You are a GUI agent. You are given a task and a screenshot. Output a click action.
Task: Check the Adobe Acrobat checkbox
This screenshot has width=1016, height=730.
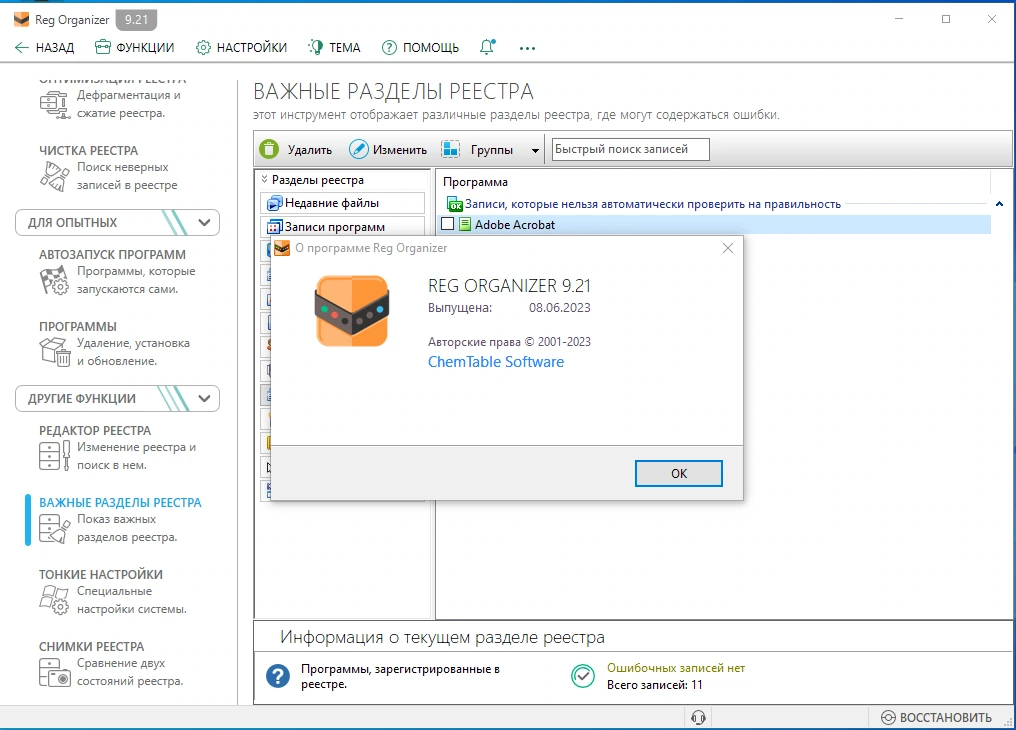(447, 224)
